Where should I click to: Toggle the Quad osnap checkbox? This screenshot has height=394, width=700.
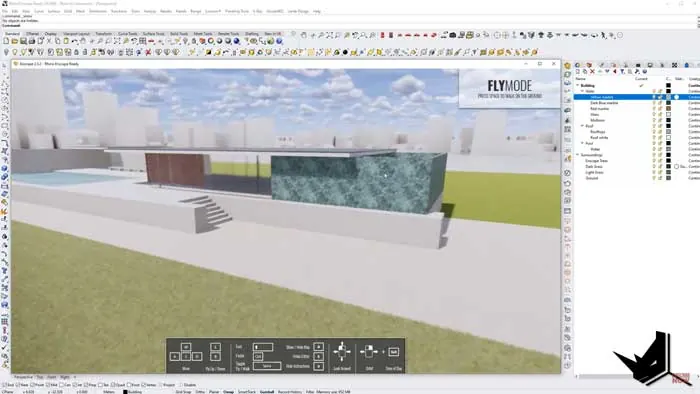tap(114, 385)
